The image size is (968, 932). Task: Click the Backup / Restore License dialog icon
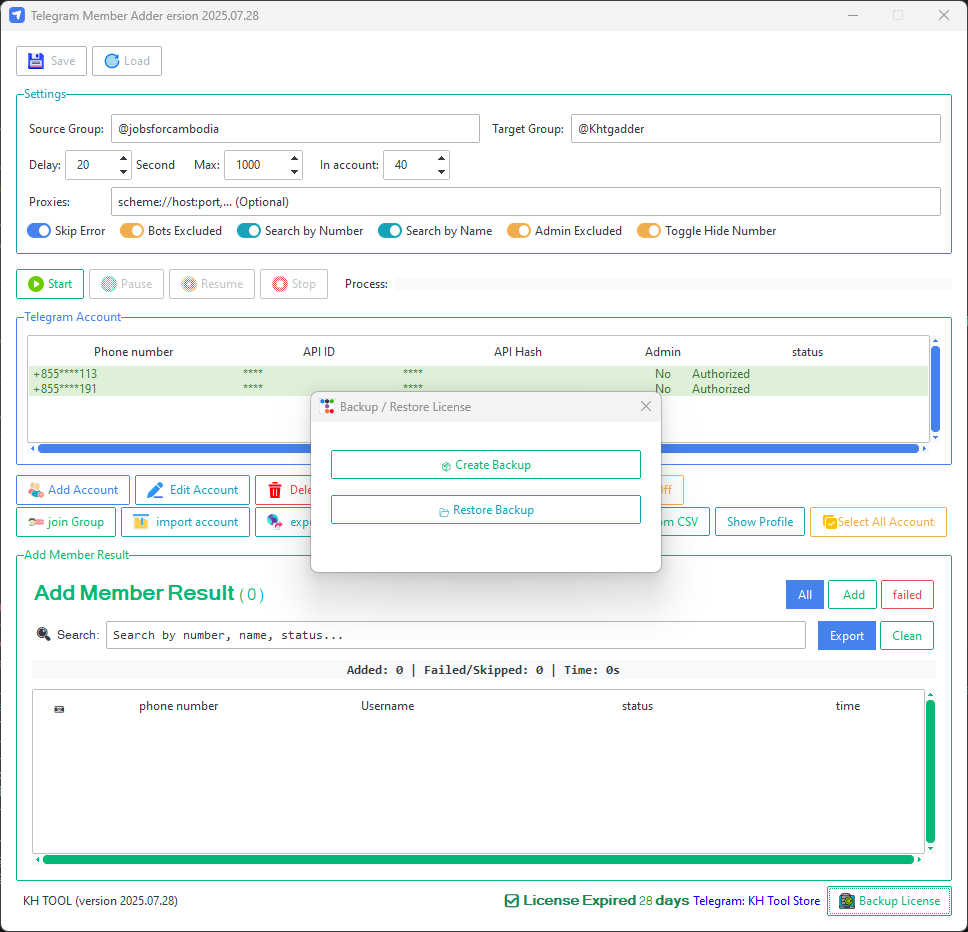[x=327, y=407]
